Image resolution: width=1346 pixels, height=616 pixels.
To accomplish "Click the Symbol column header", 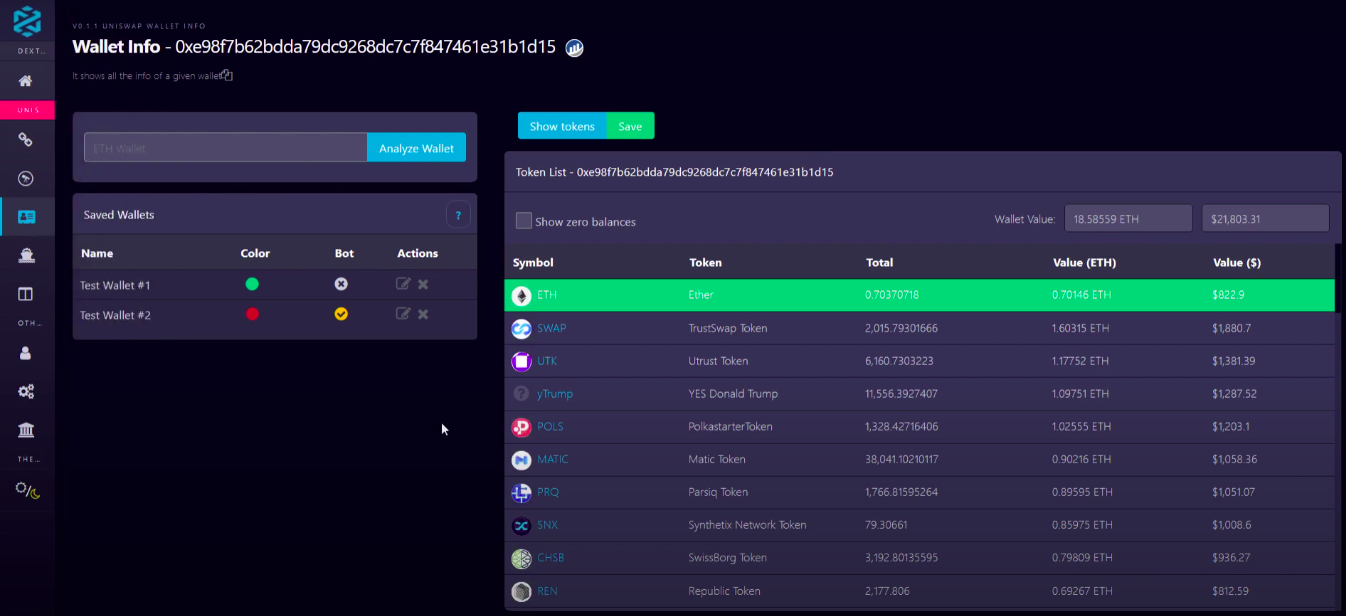I will click(533, 263).
